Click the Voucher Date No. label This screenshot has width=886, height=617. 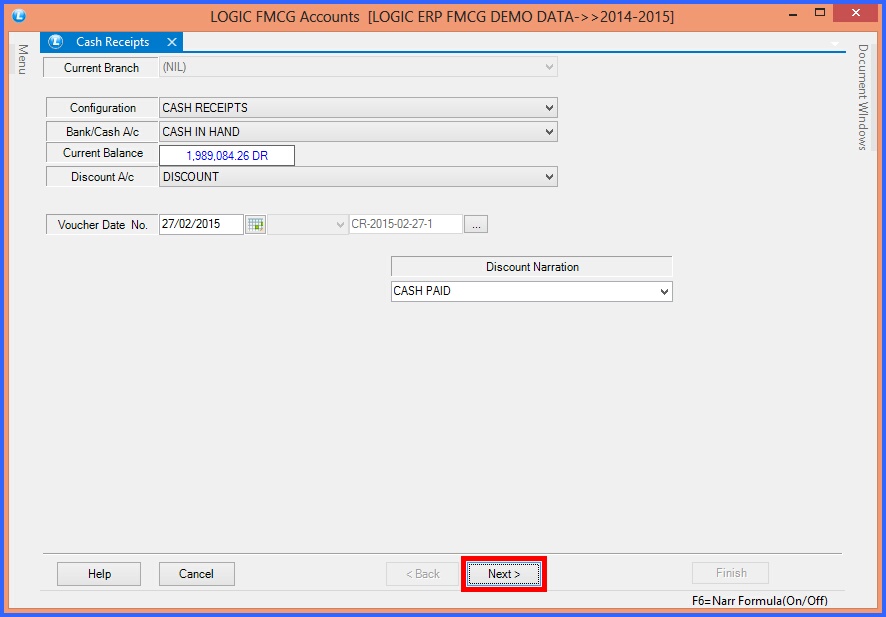pos(102,224)
